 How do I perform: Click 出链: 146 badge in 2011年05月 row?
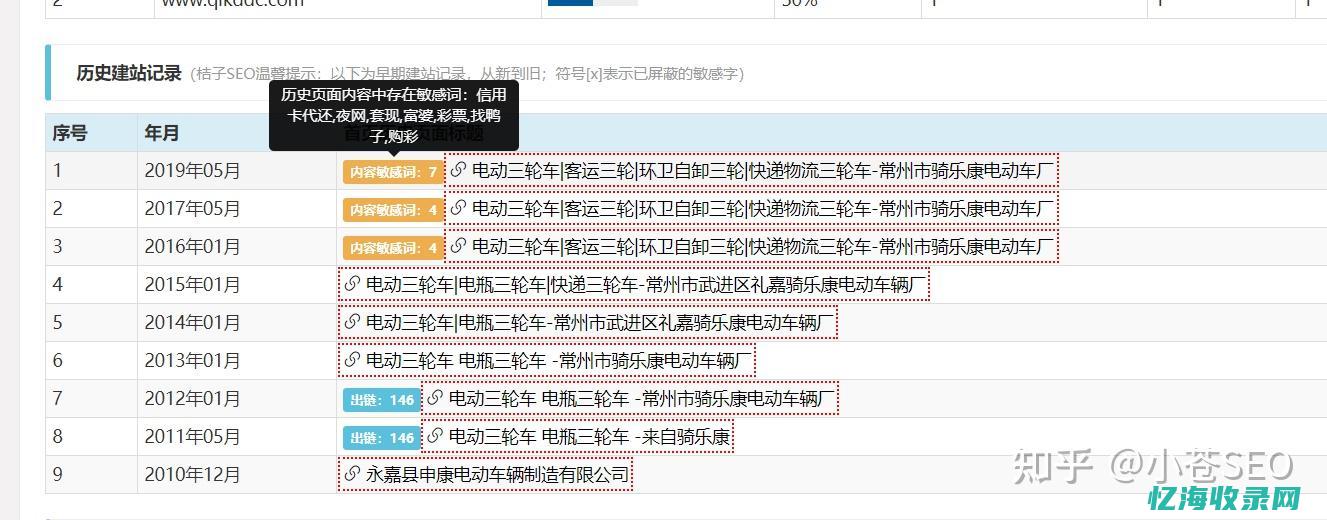(382, 438)
